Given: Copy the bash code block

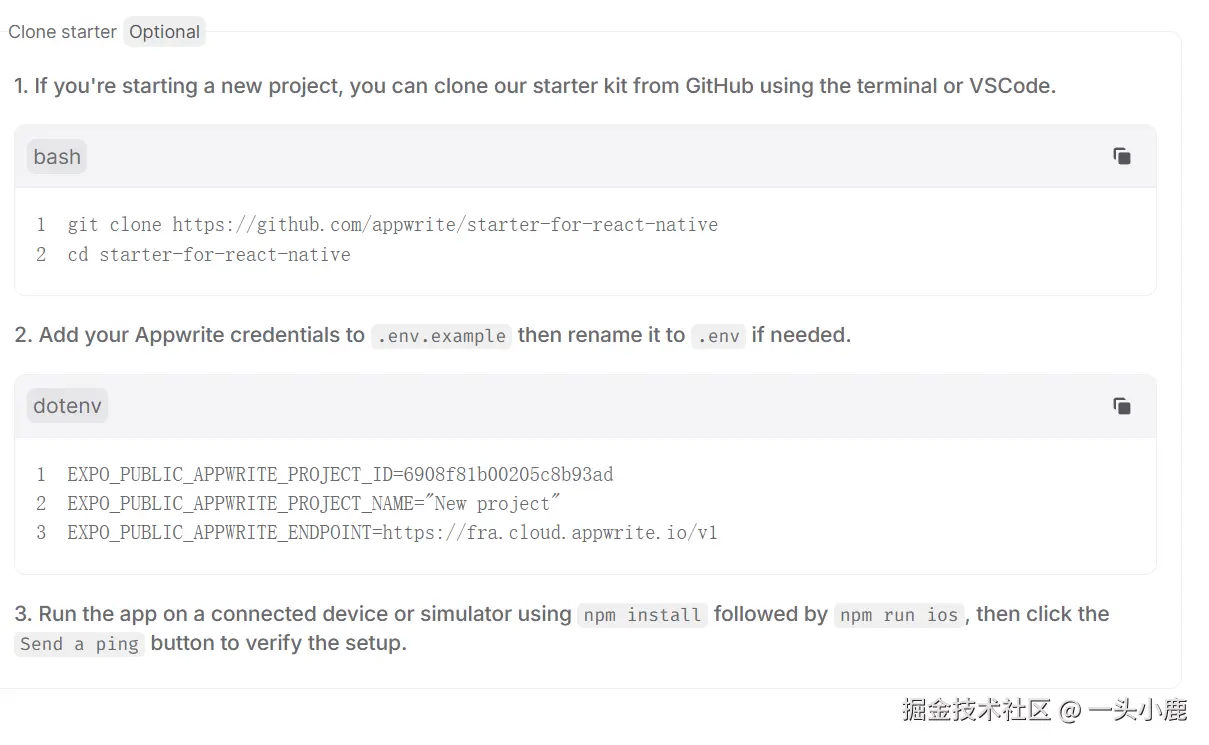Looking at the screenshot, I should click(1122, 156).
